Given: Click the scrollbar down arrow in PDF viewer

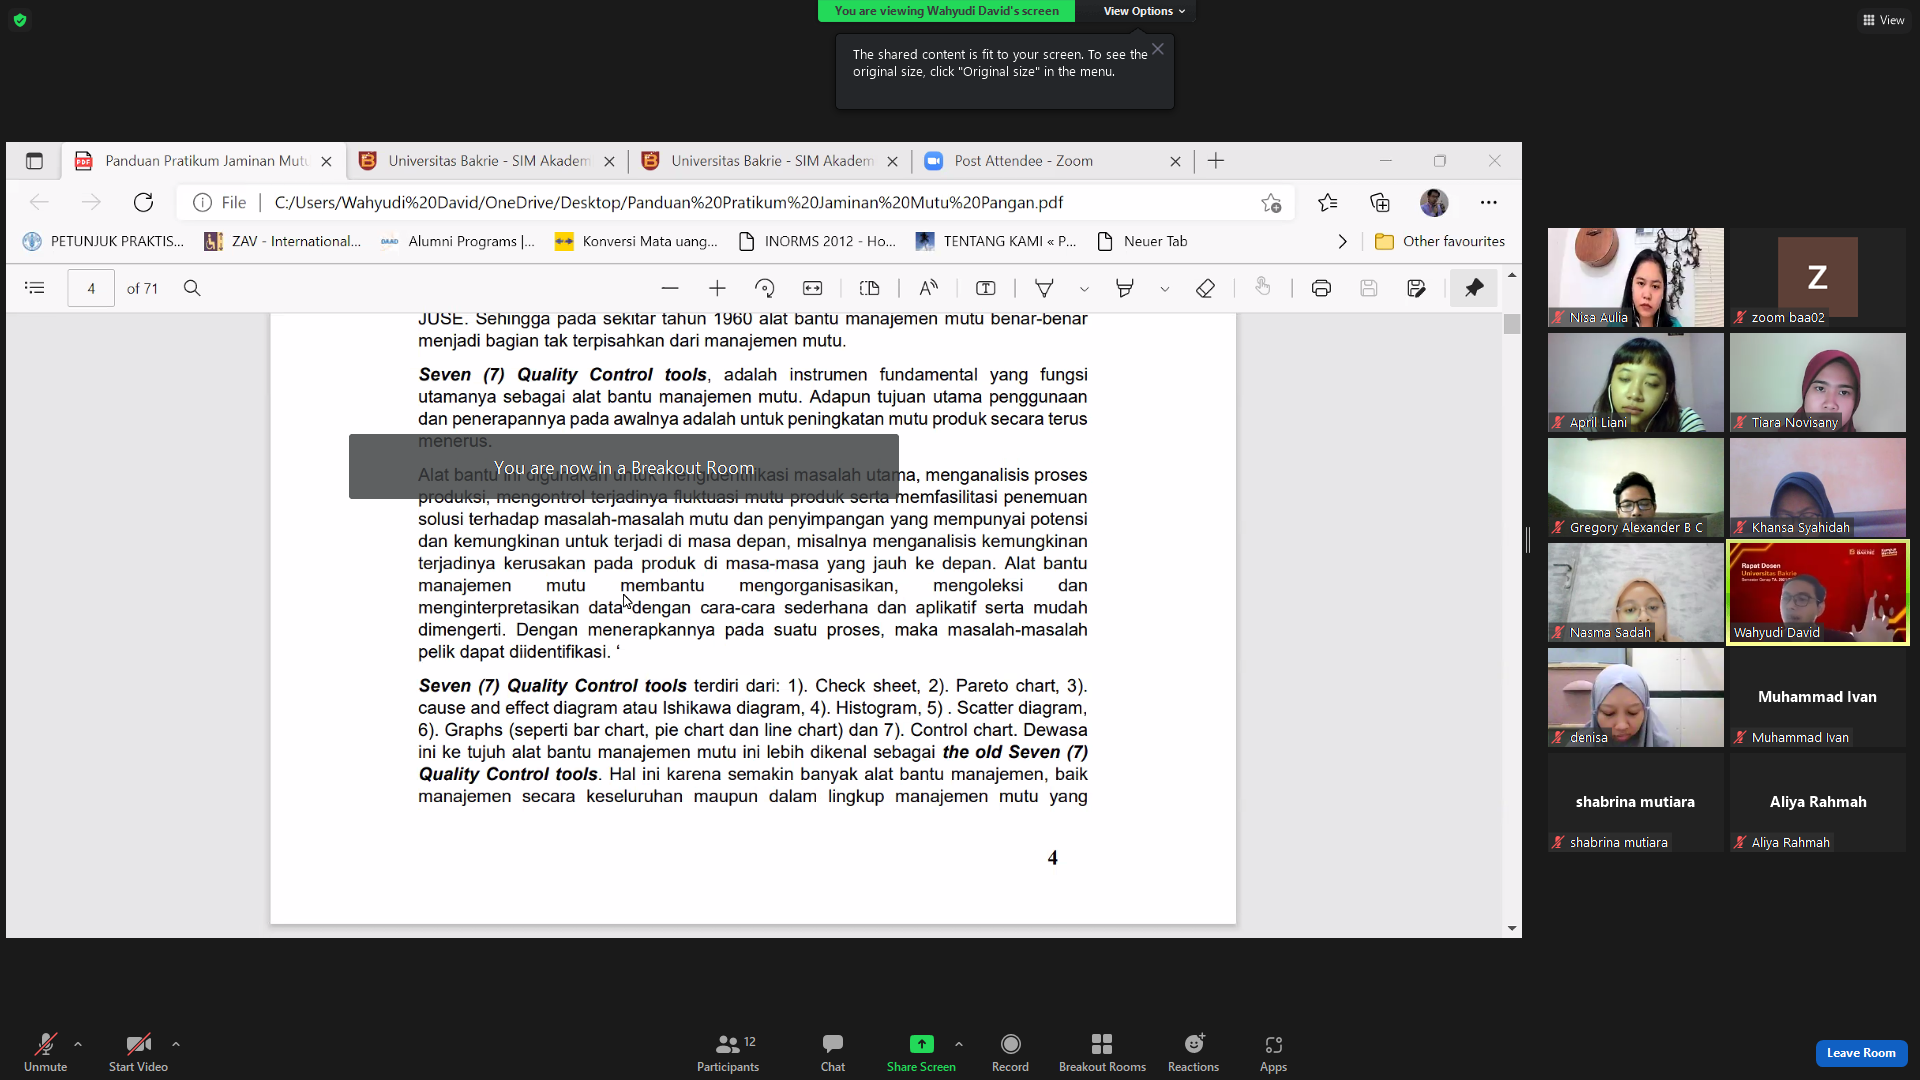Looking at the screenshot, I should pyautogui.click(x=1512, y=928).
